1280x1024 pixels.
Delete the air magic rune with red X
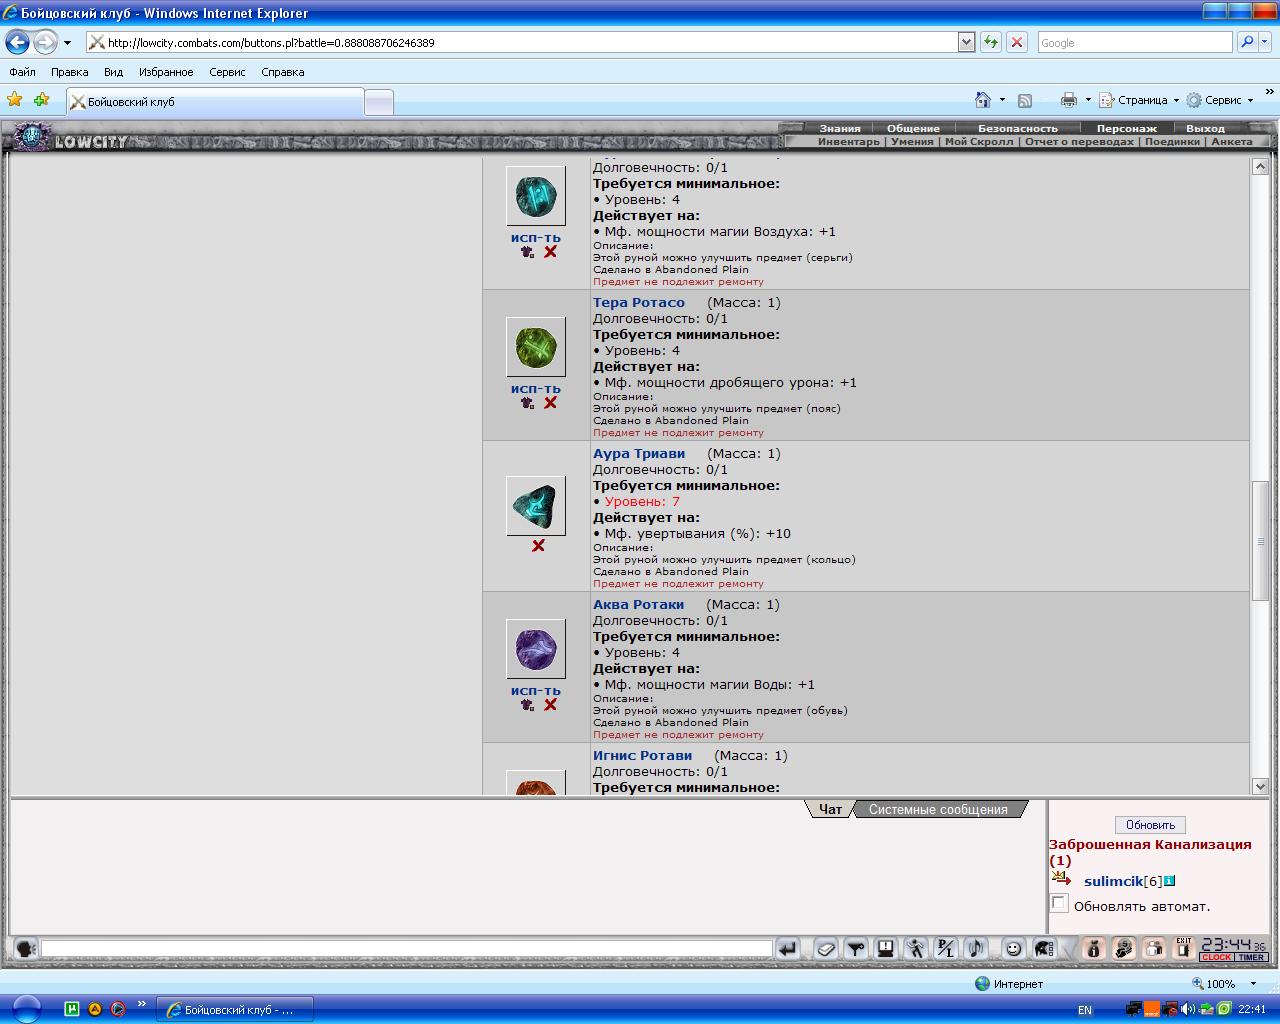point(550,252)
